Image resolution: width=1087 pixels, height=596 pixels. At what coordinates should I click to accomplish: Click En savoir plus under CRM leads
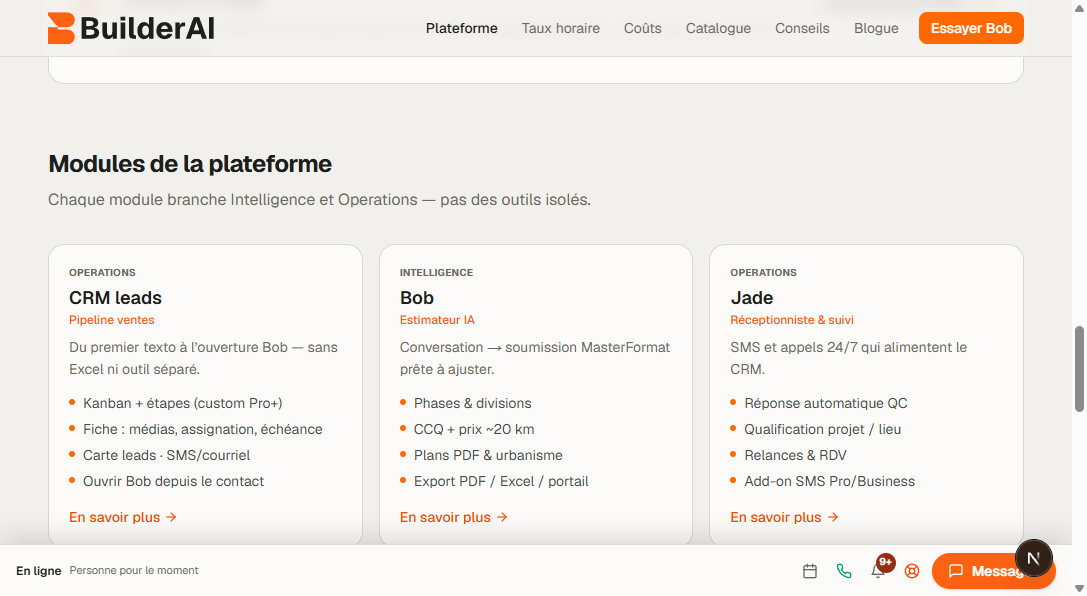[123, 517]
